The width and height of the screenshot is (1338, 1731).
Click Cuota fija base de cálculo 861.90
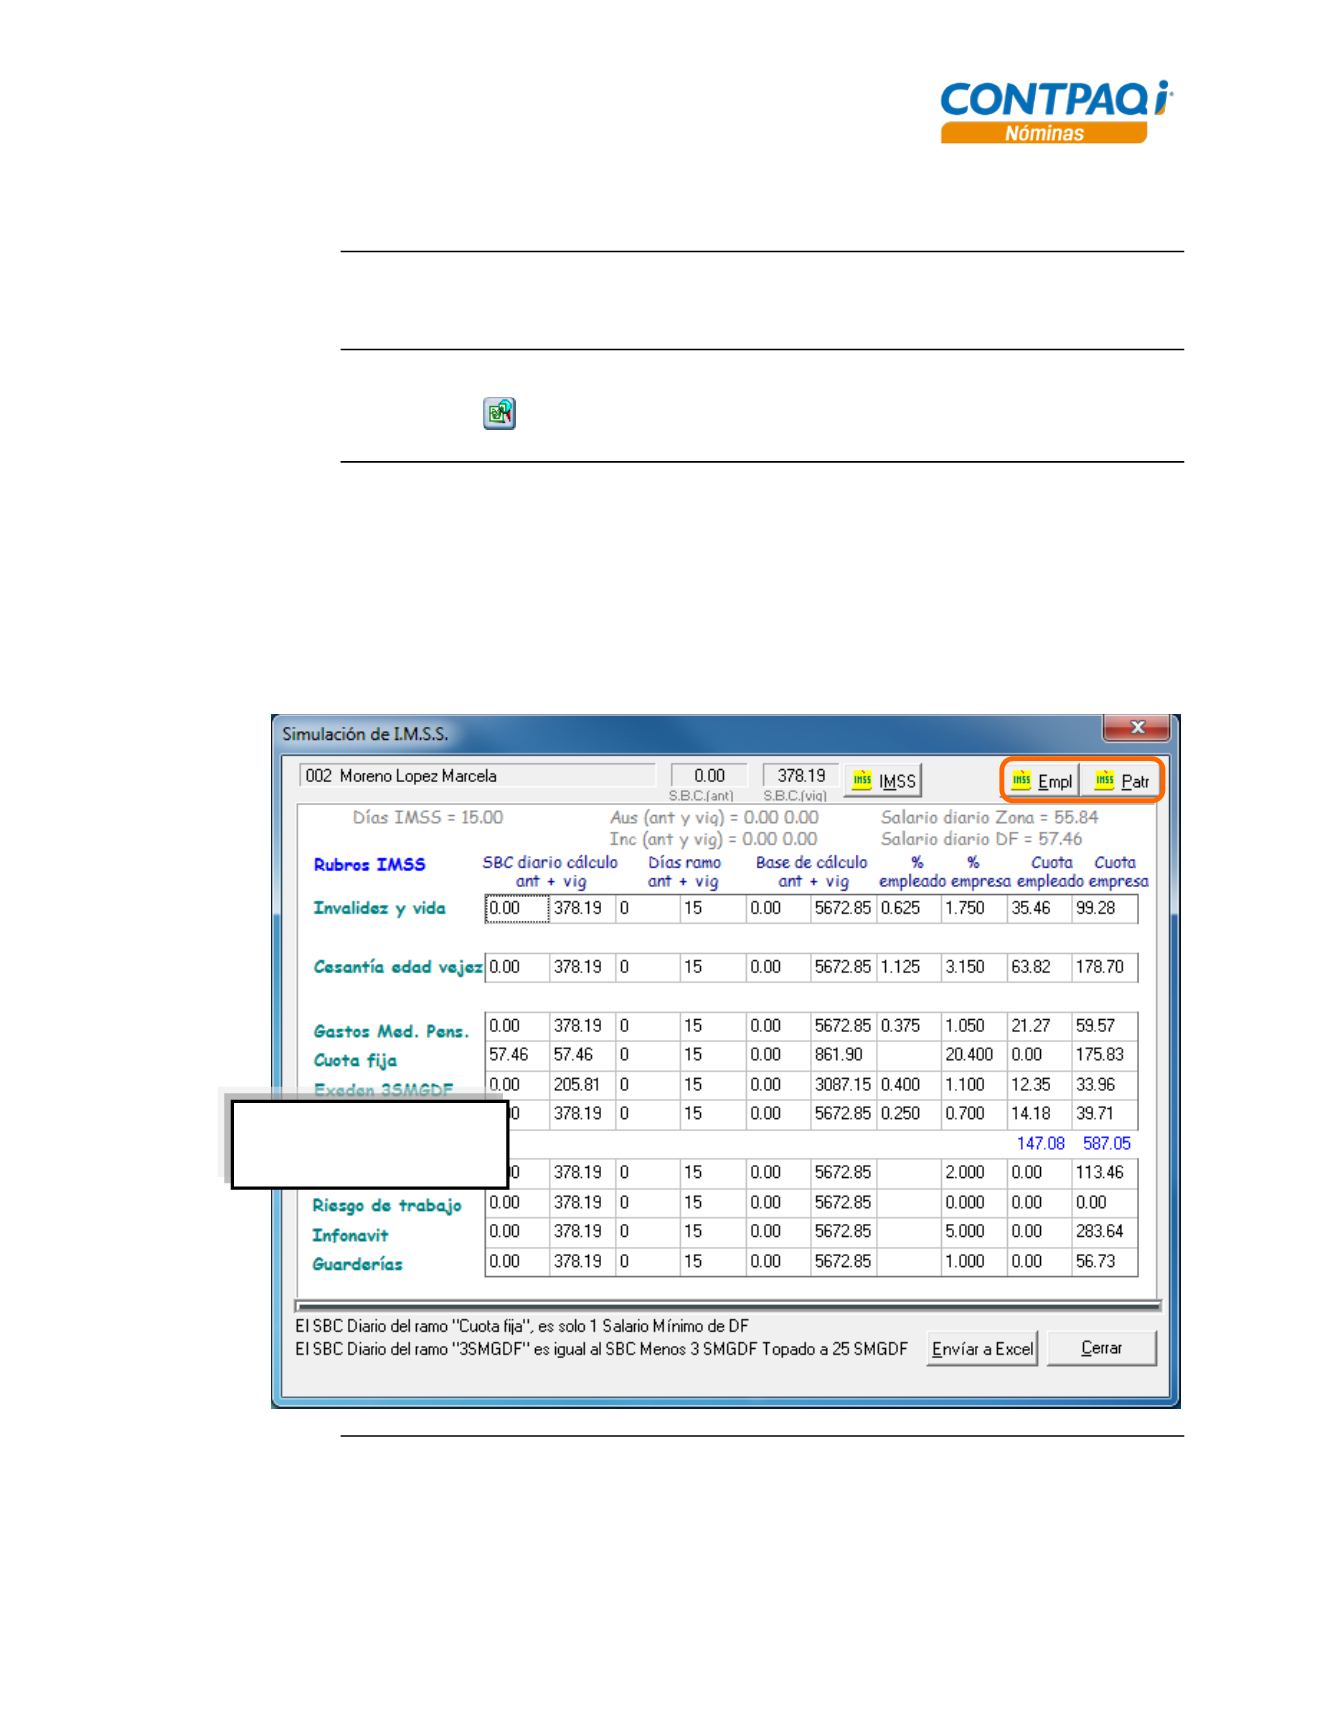pyautogui.click(x=842, y=1055)
